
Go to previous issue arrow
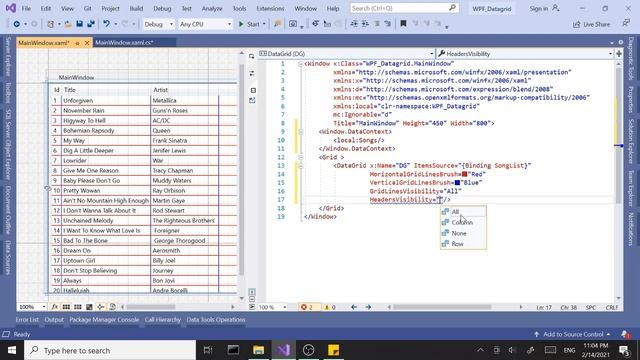point(354,307)
